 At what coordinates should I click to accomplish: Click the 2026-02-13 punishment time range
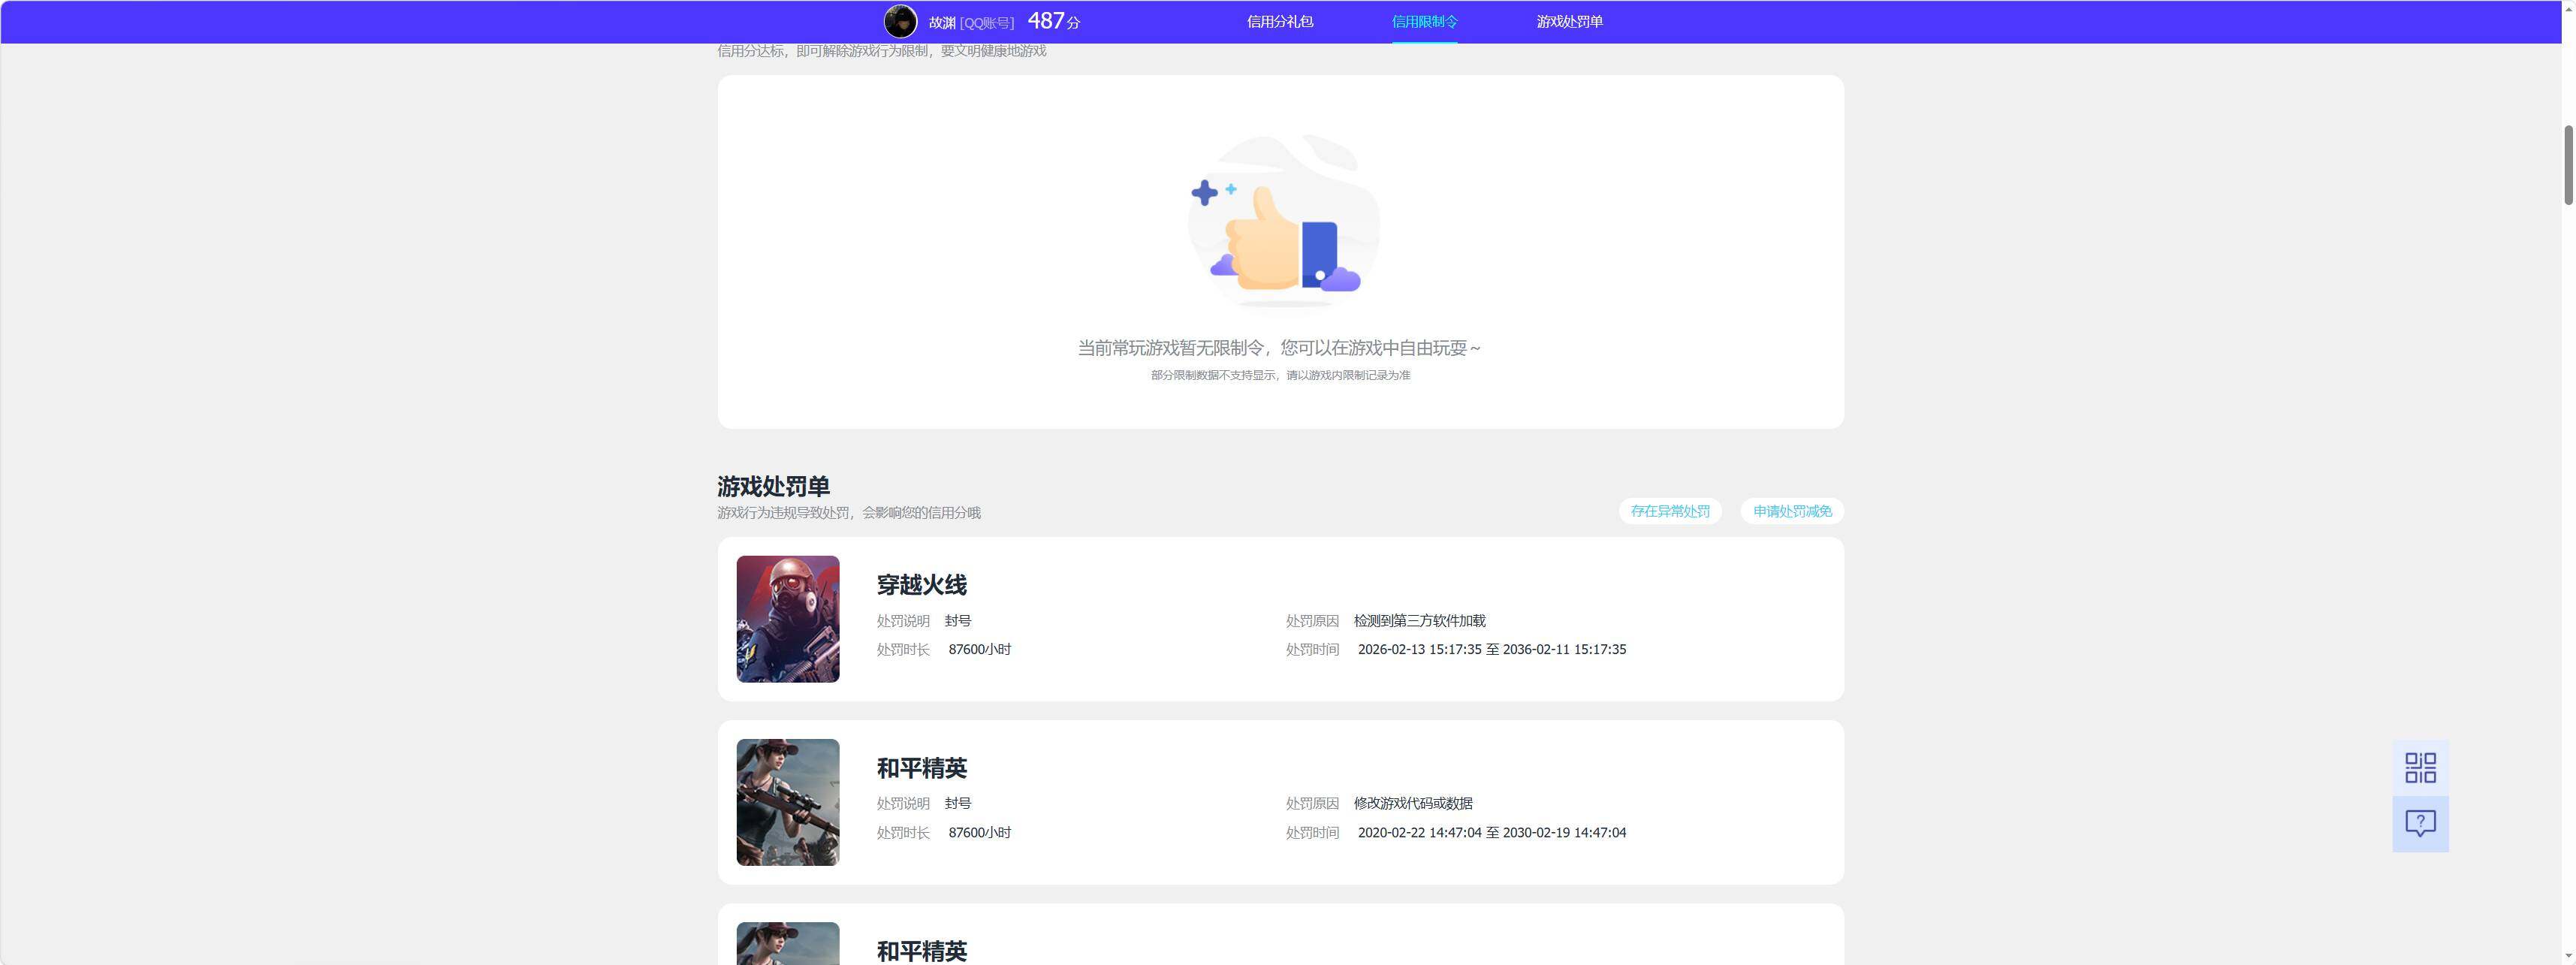point(1491,650)
